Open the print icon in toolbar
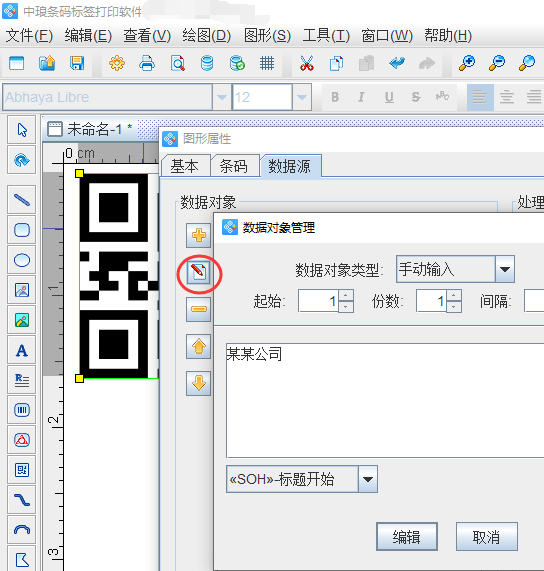Screen dimensions: 544x571 click(x=147, y=63)
